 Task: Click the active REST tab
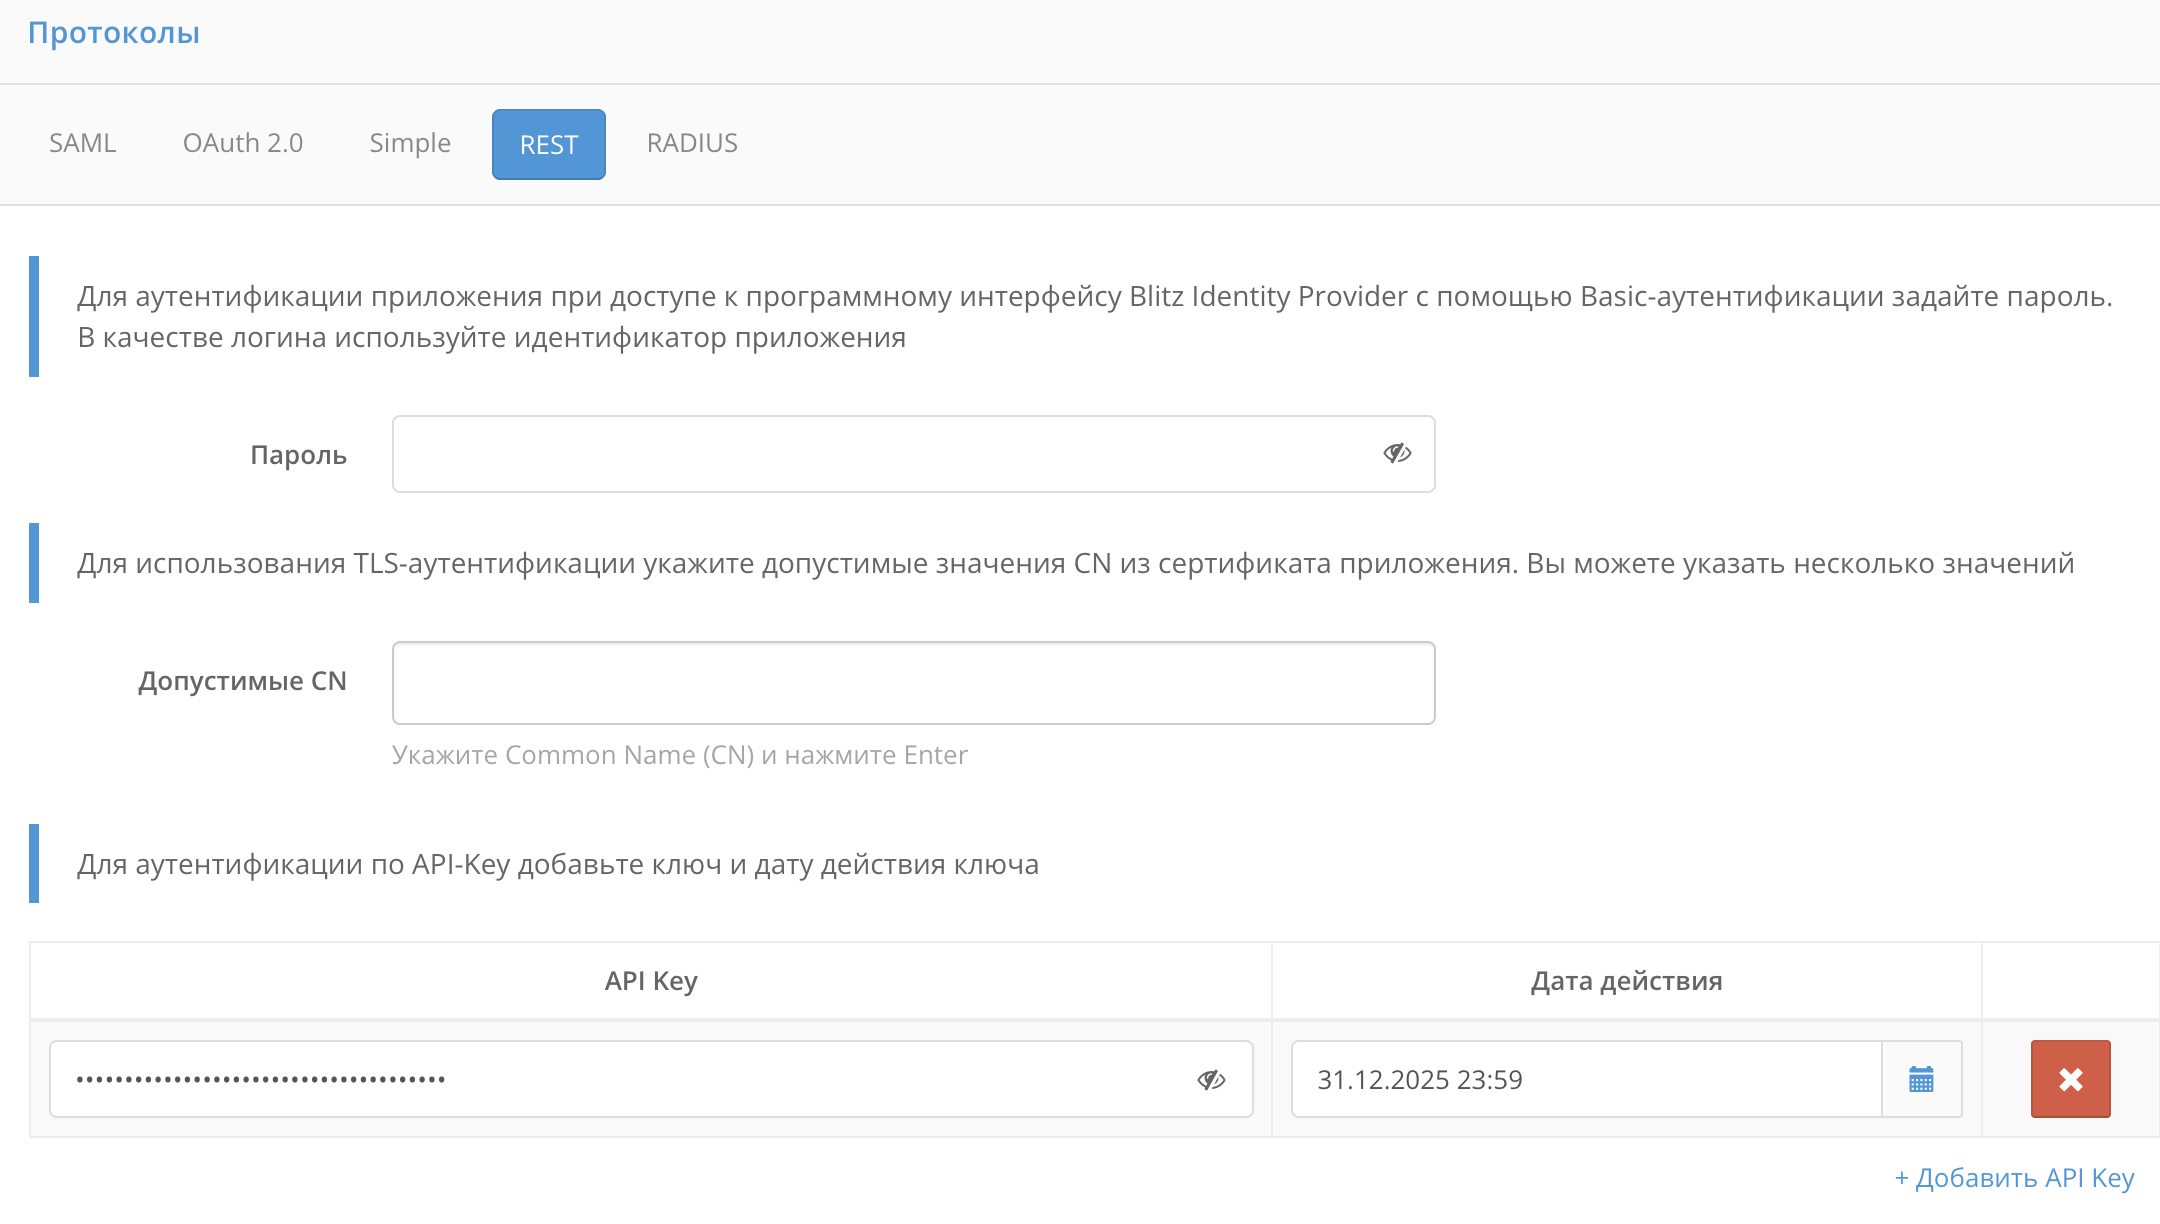click(548, 145)
